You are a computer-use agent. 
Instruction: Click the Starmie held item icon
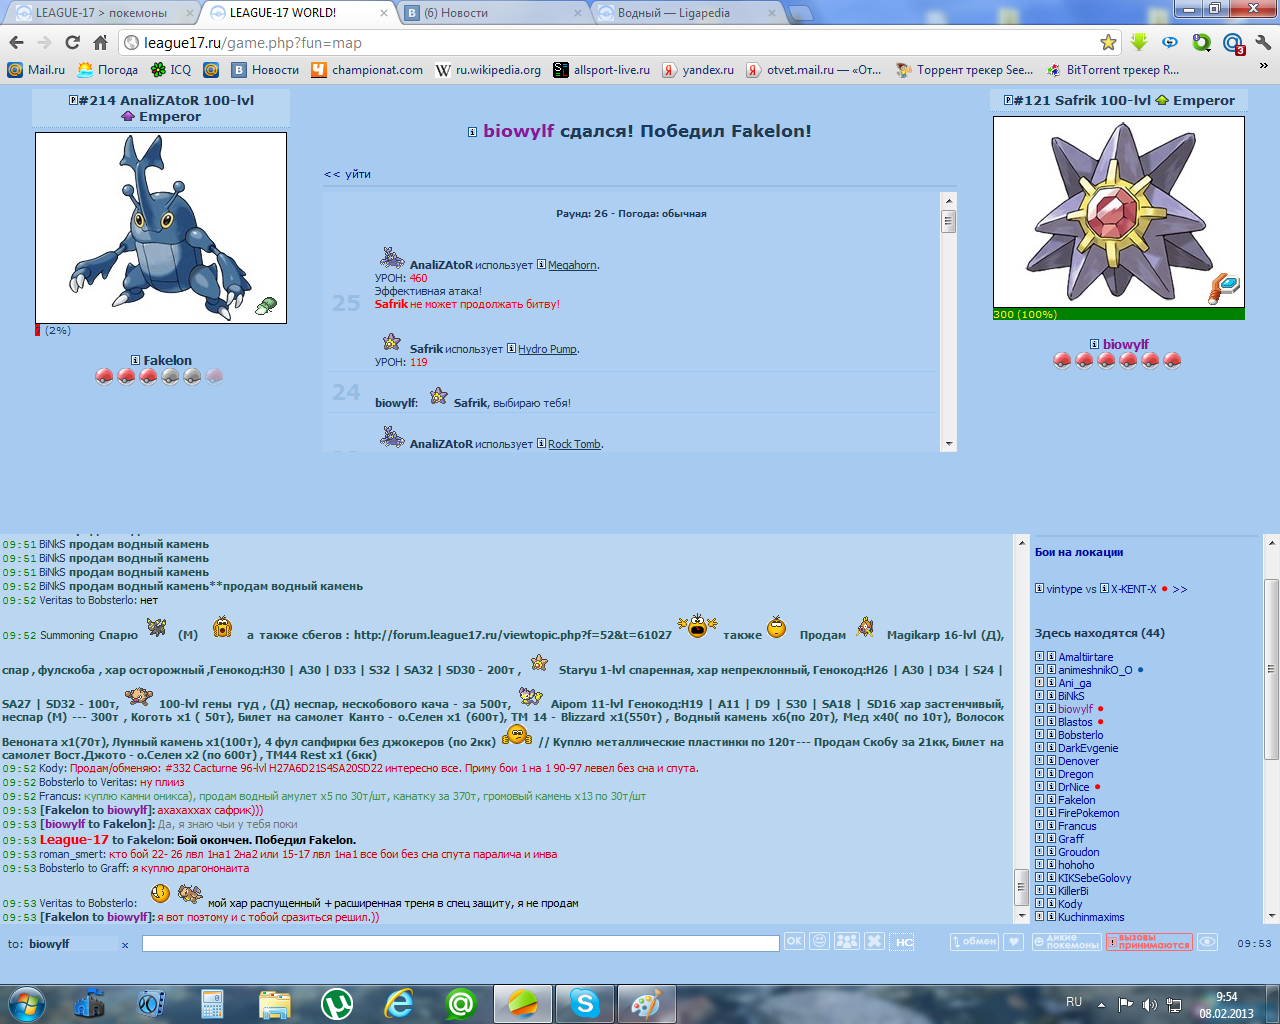coord(1223,289)
